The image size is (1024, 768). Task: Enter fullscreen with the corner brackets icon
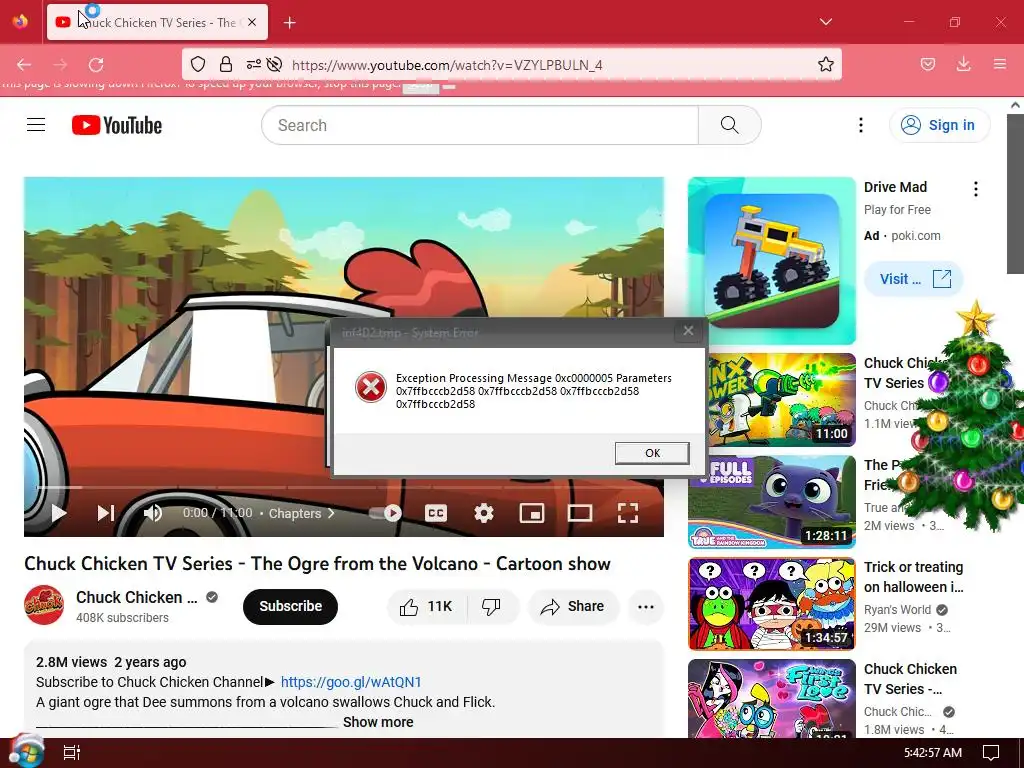coord(628,513)
